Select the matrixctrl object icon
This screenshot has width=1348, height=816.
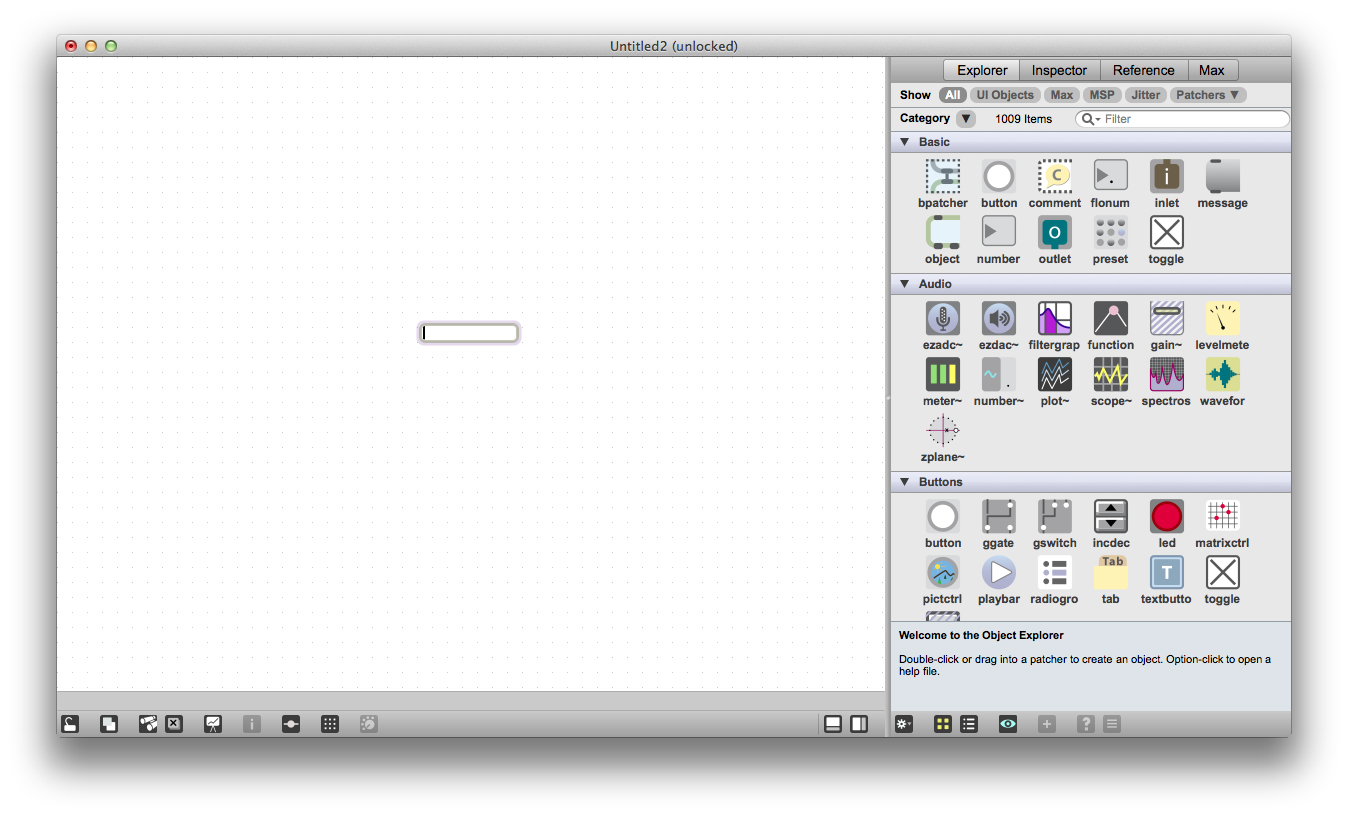click(1222, 517)
